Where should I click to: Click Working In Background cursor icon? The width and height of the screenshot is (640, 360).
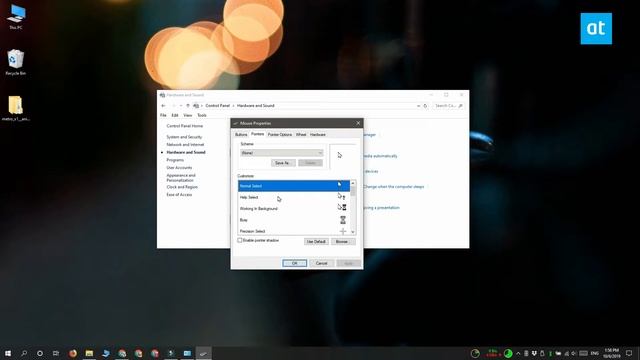coord(342,208)
